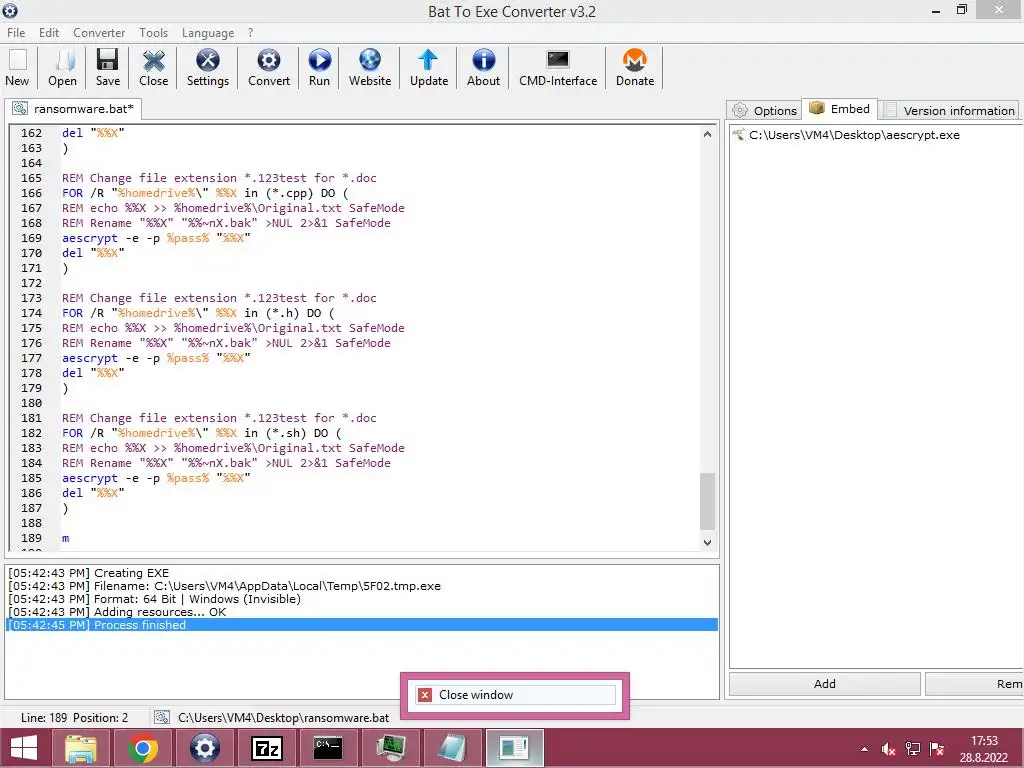This screenshot has width=1024, height=768.
Task: Open File Explorer from taskbar
Action: [x=81, y=748]
